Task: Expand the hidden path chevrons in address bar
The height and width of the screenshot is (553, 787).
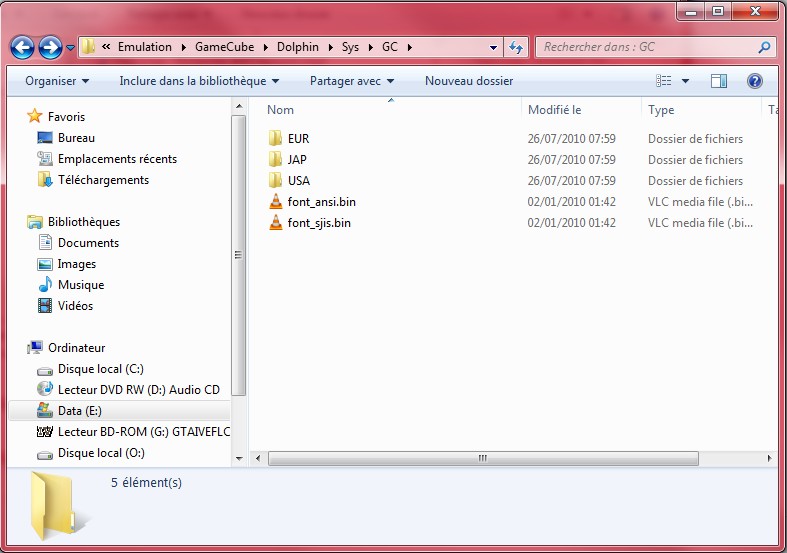Action: click(x=106, y=47)
